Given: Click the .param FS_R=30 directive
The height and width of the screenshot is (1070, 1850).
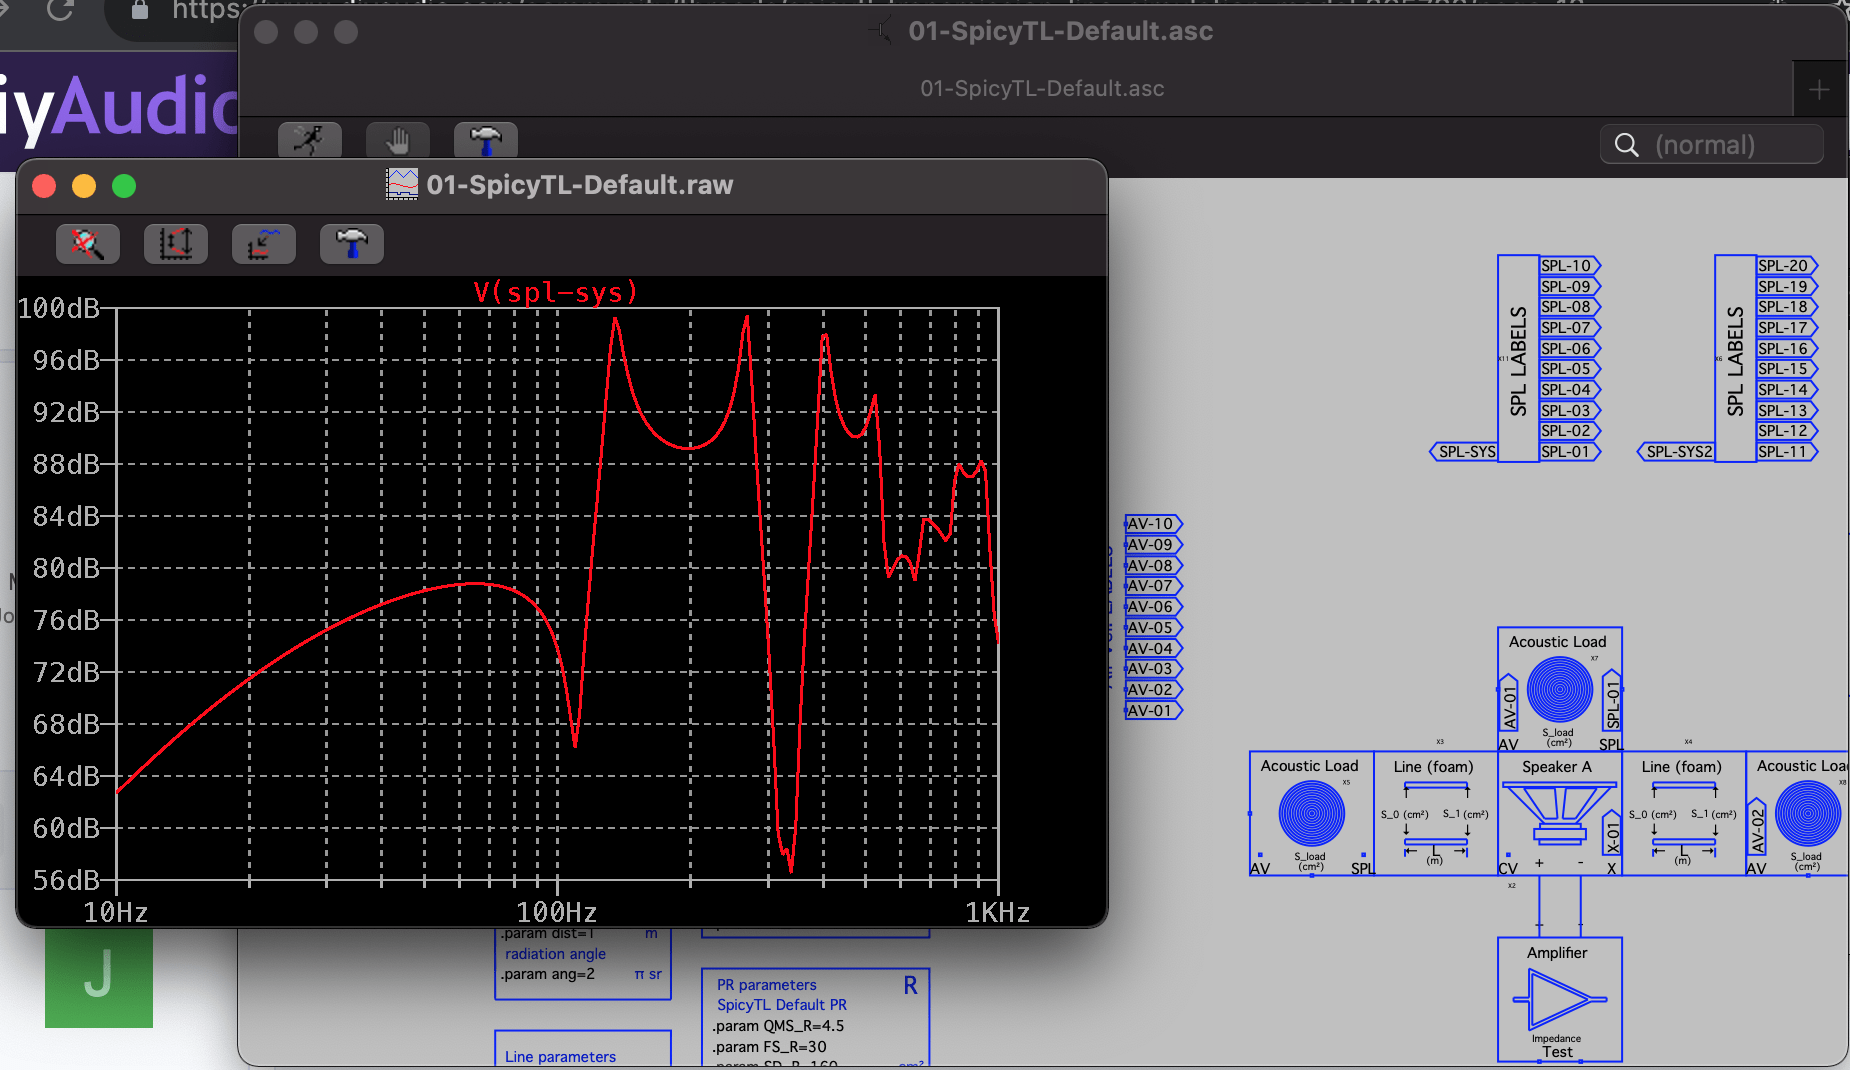Looking at the screenshot, I should click(x=769, y=1047).
